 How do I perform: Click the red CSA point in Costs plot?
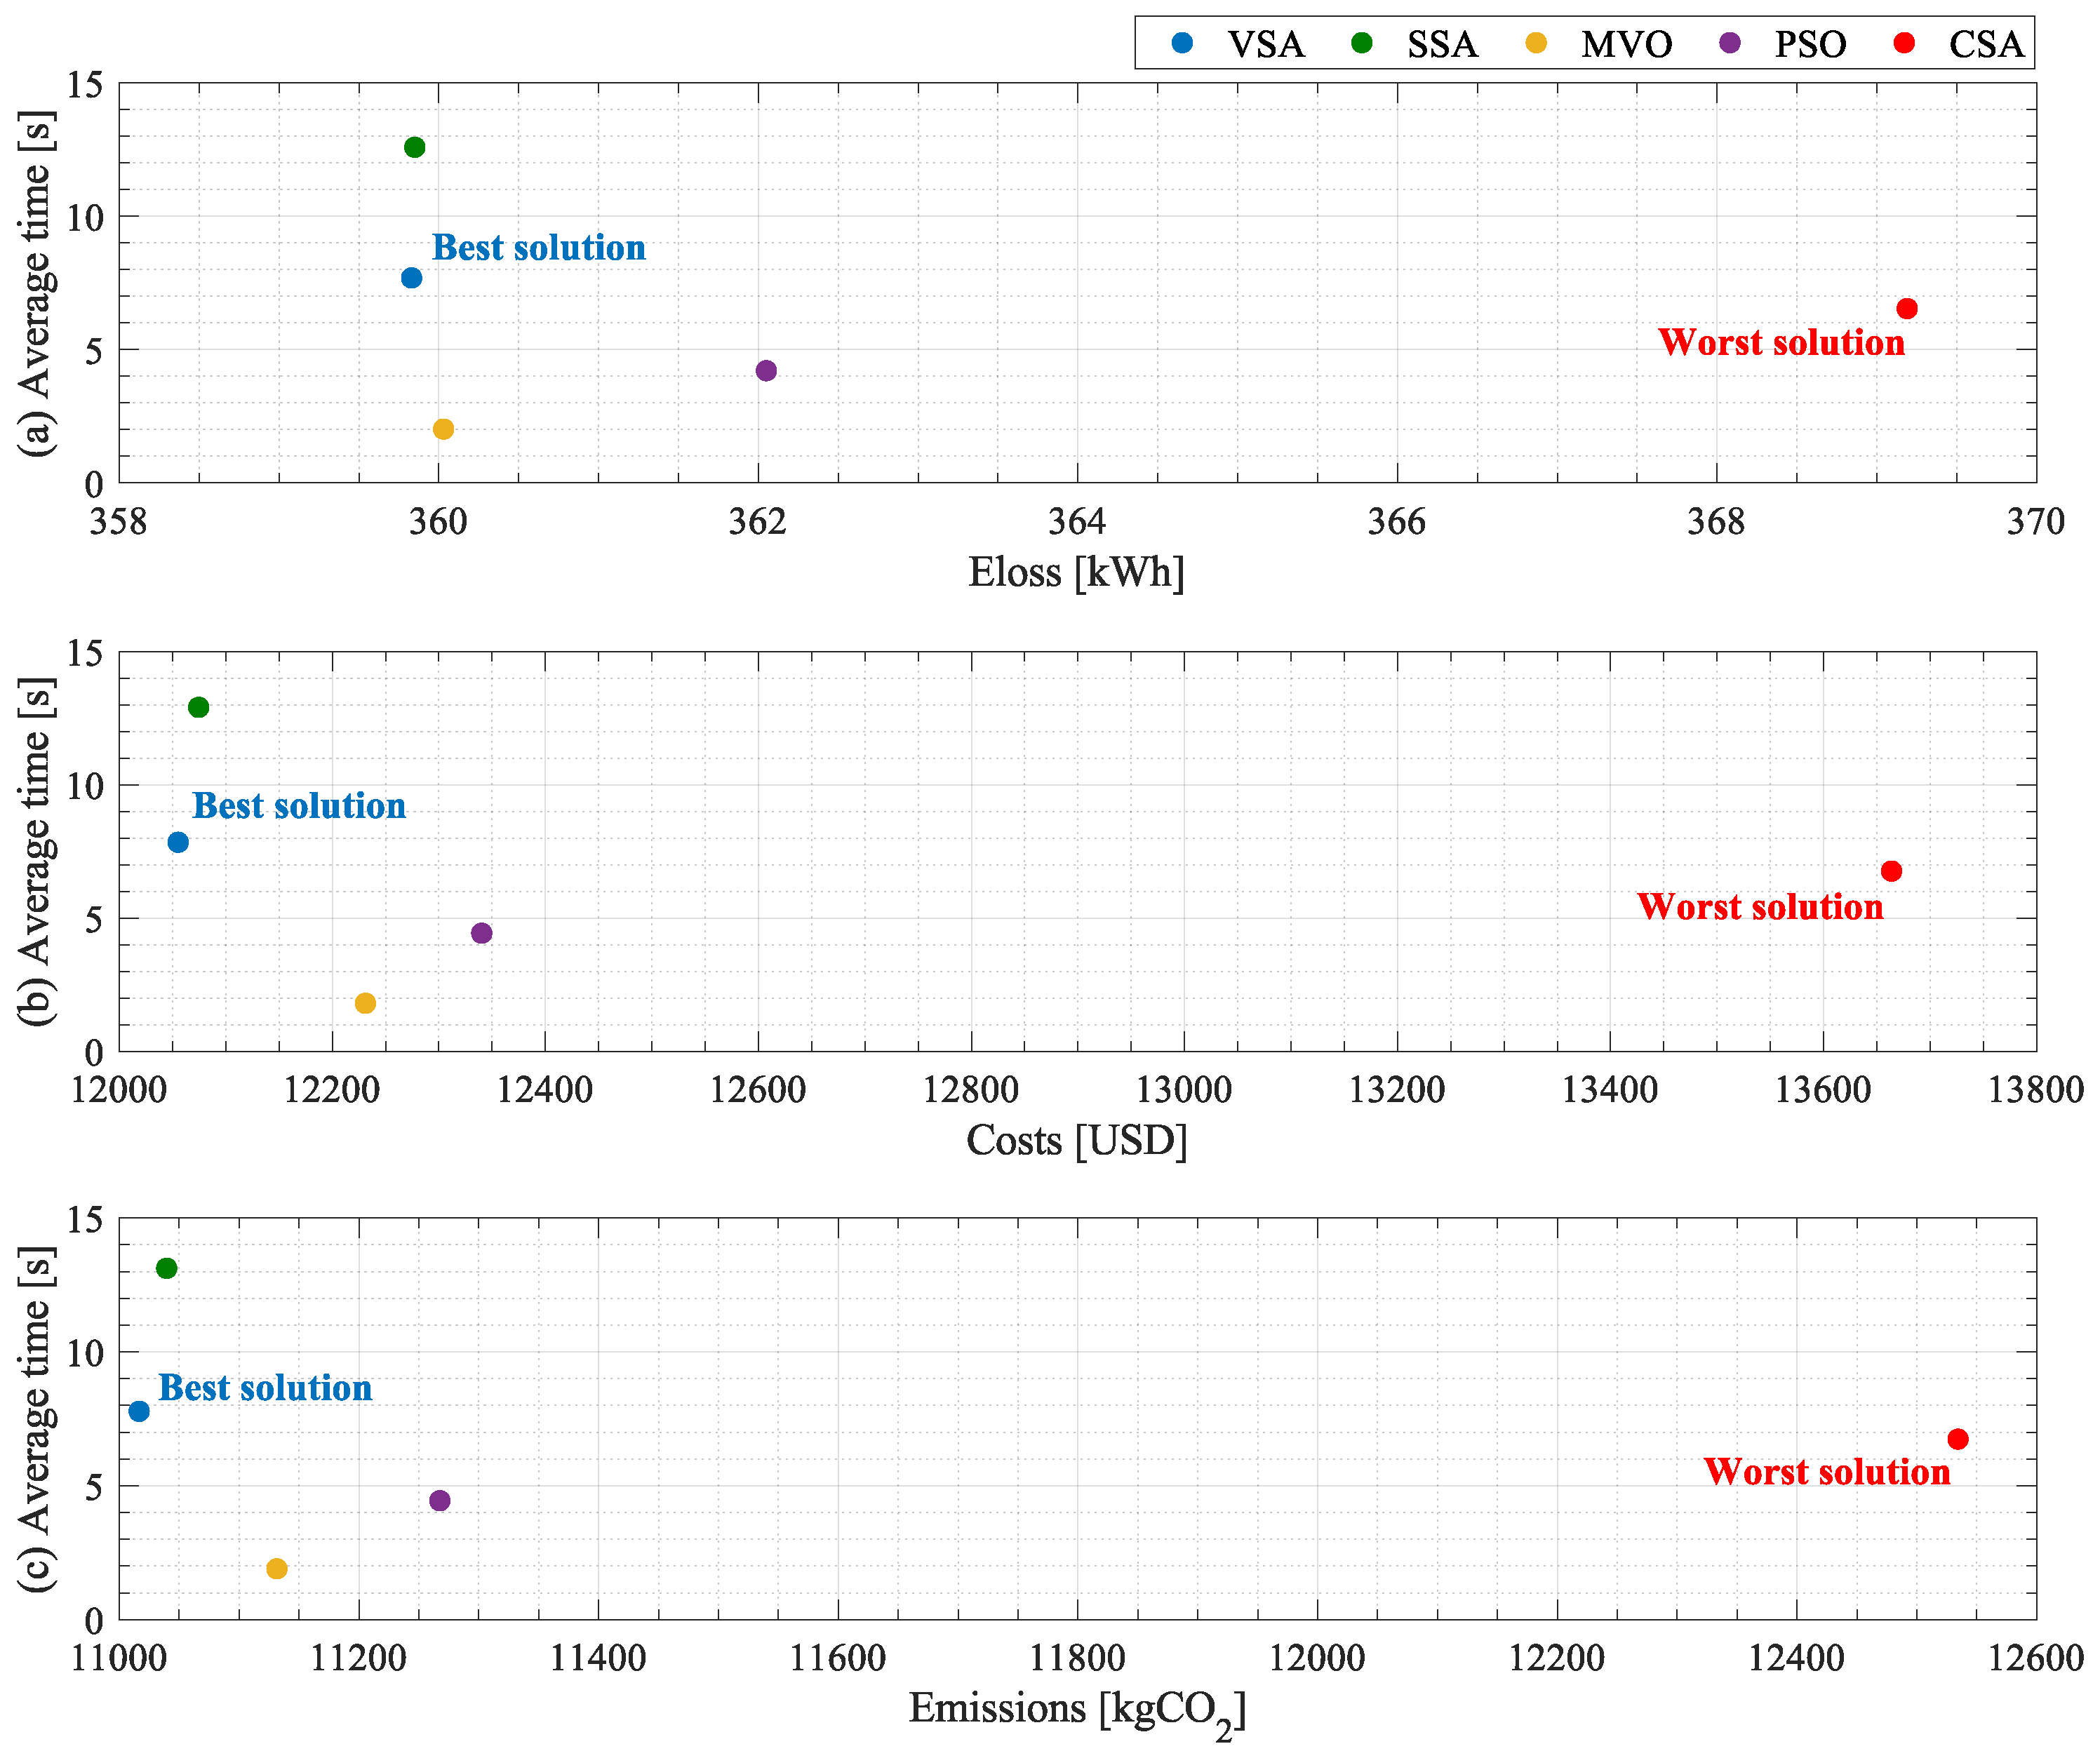[1891, 871]
